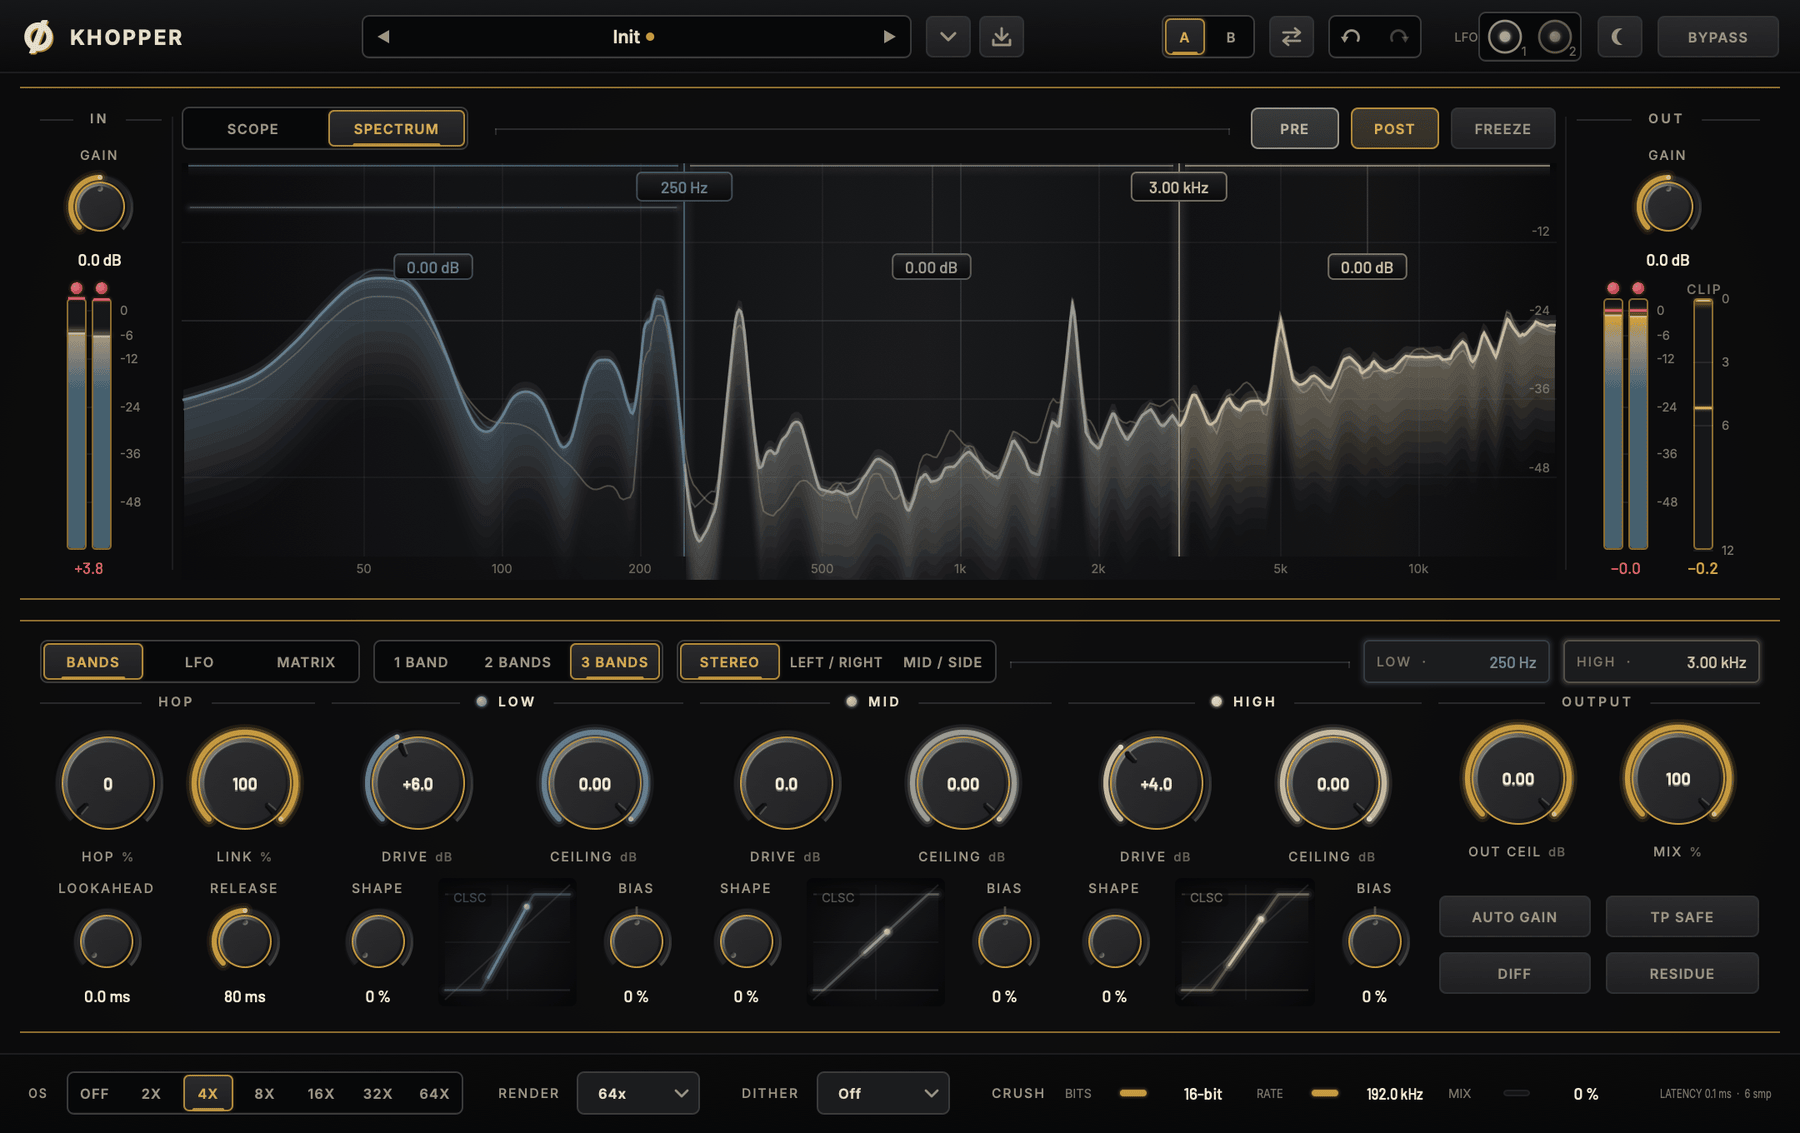Click the Hop % knob

point(108,784)
